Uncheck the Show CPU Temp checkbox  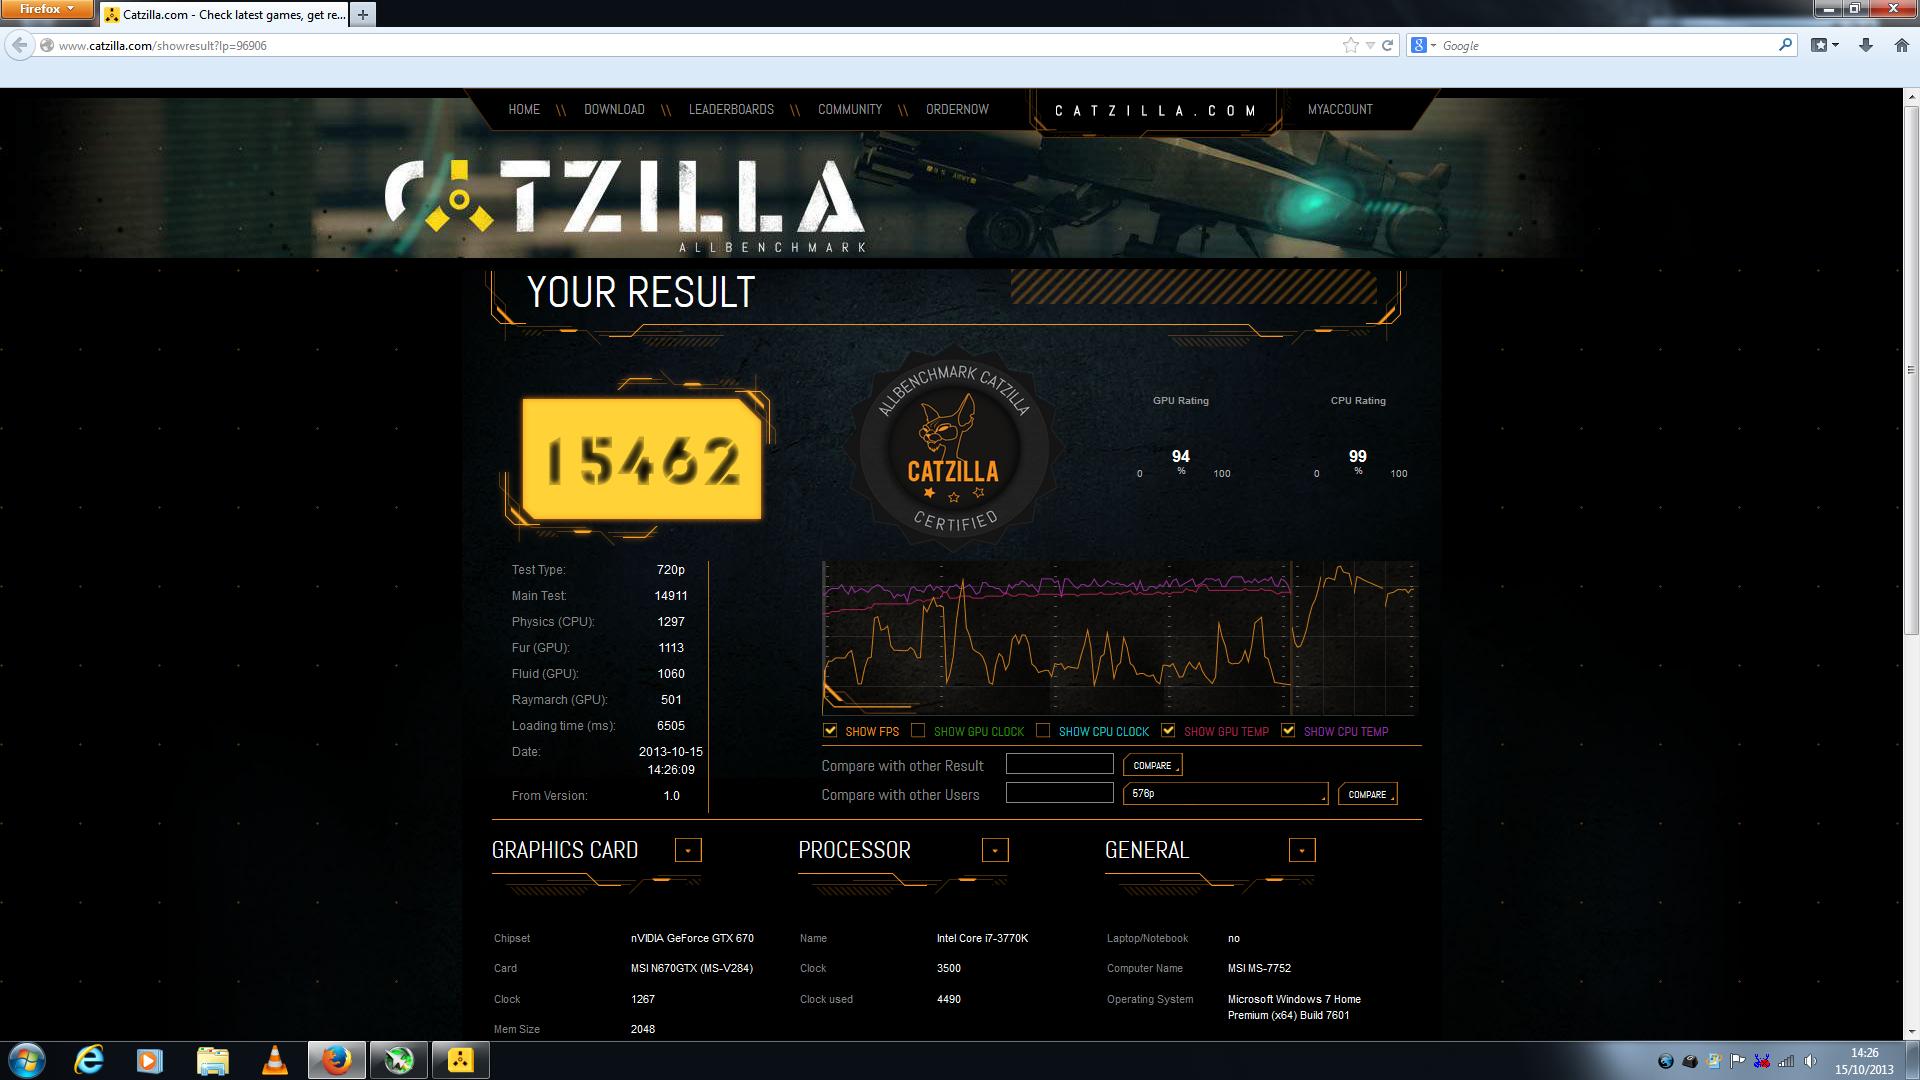click(1288, 731)
